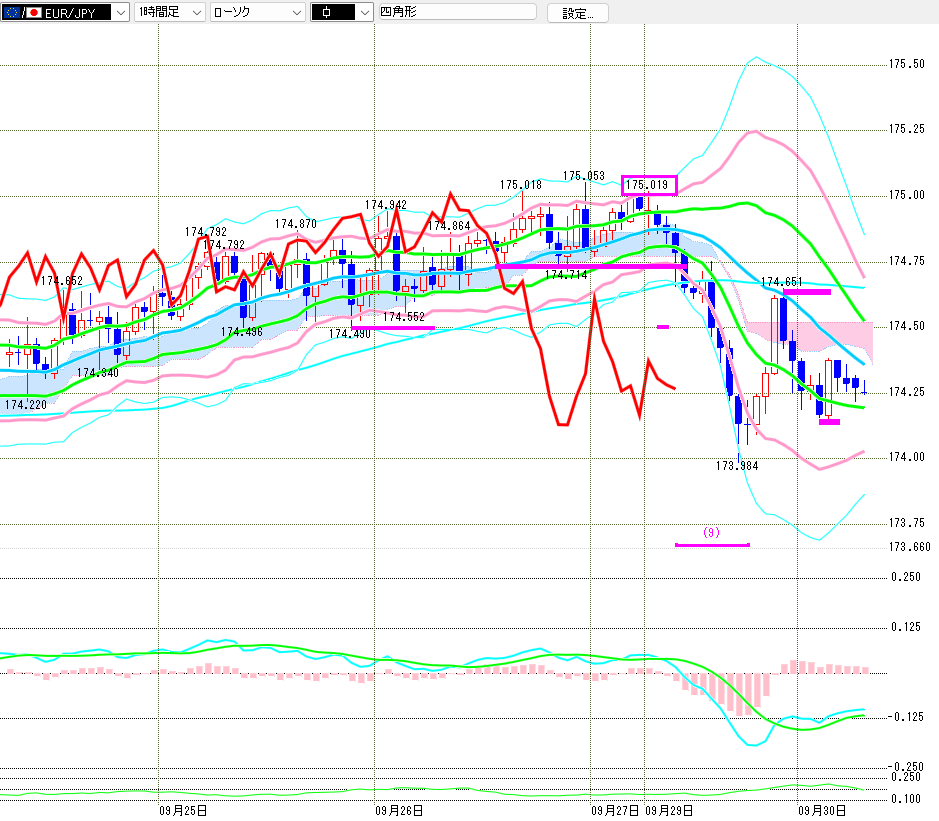
Task: Click the 174.651 price label on chart
Action: coord(782,282)
